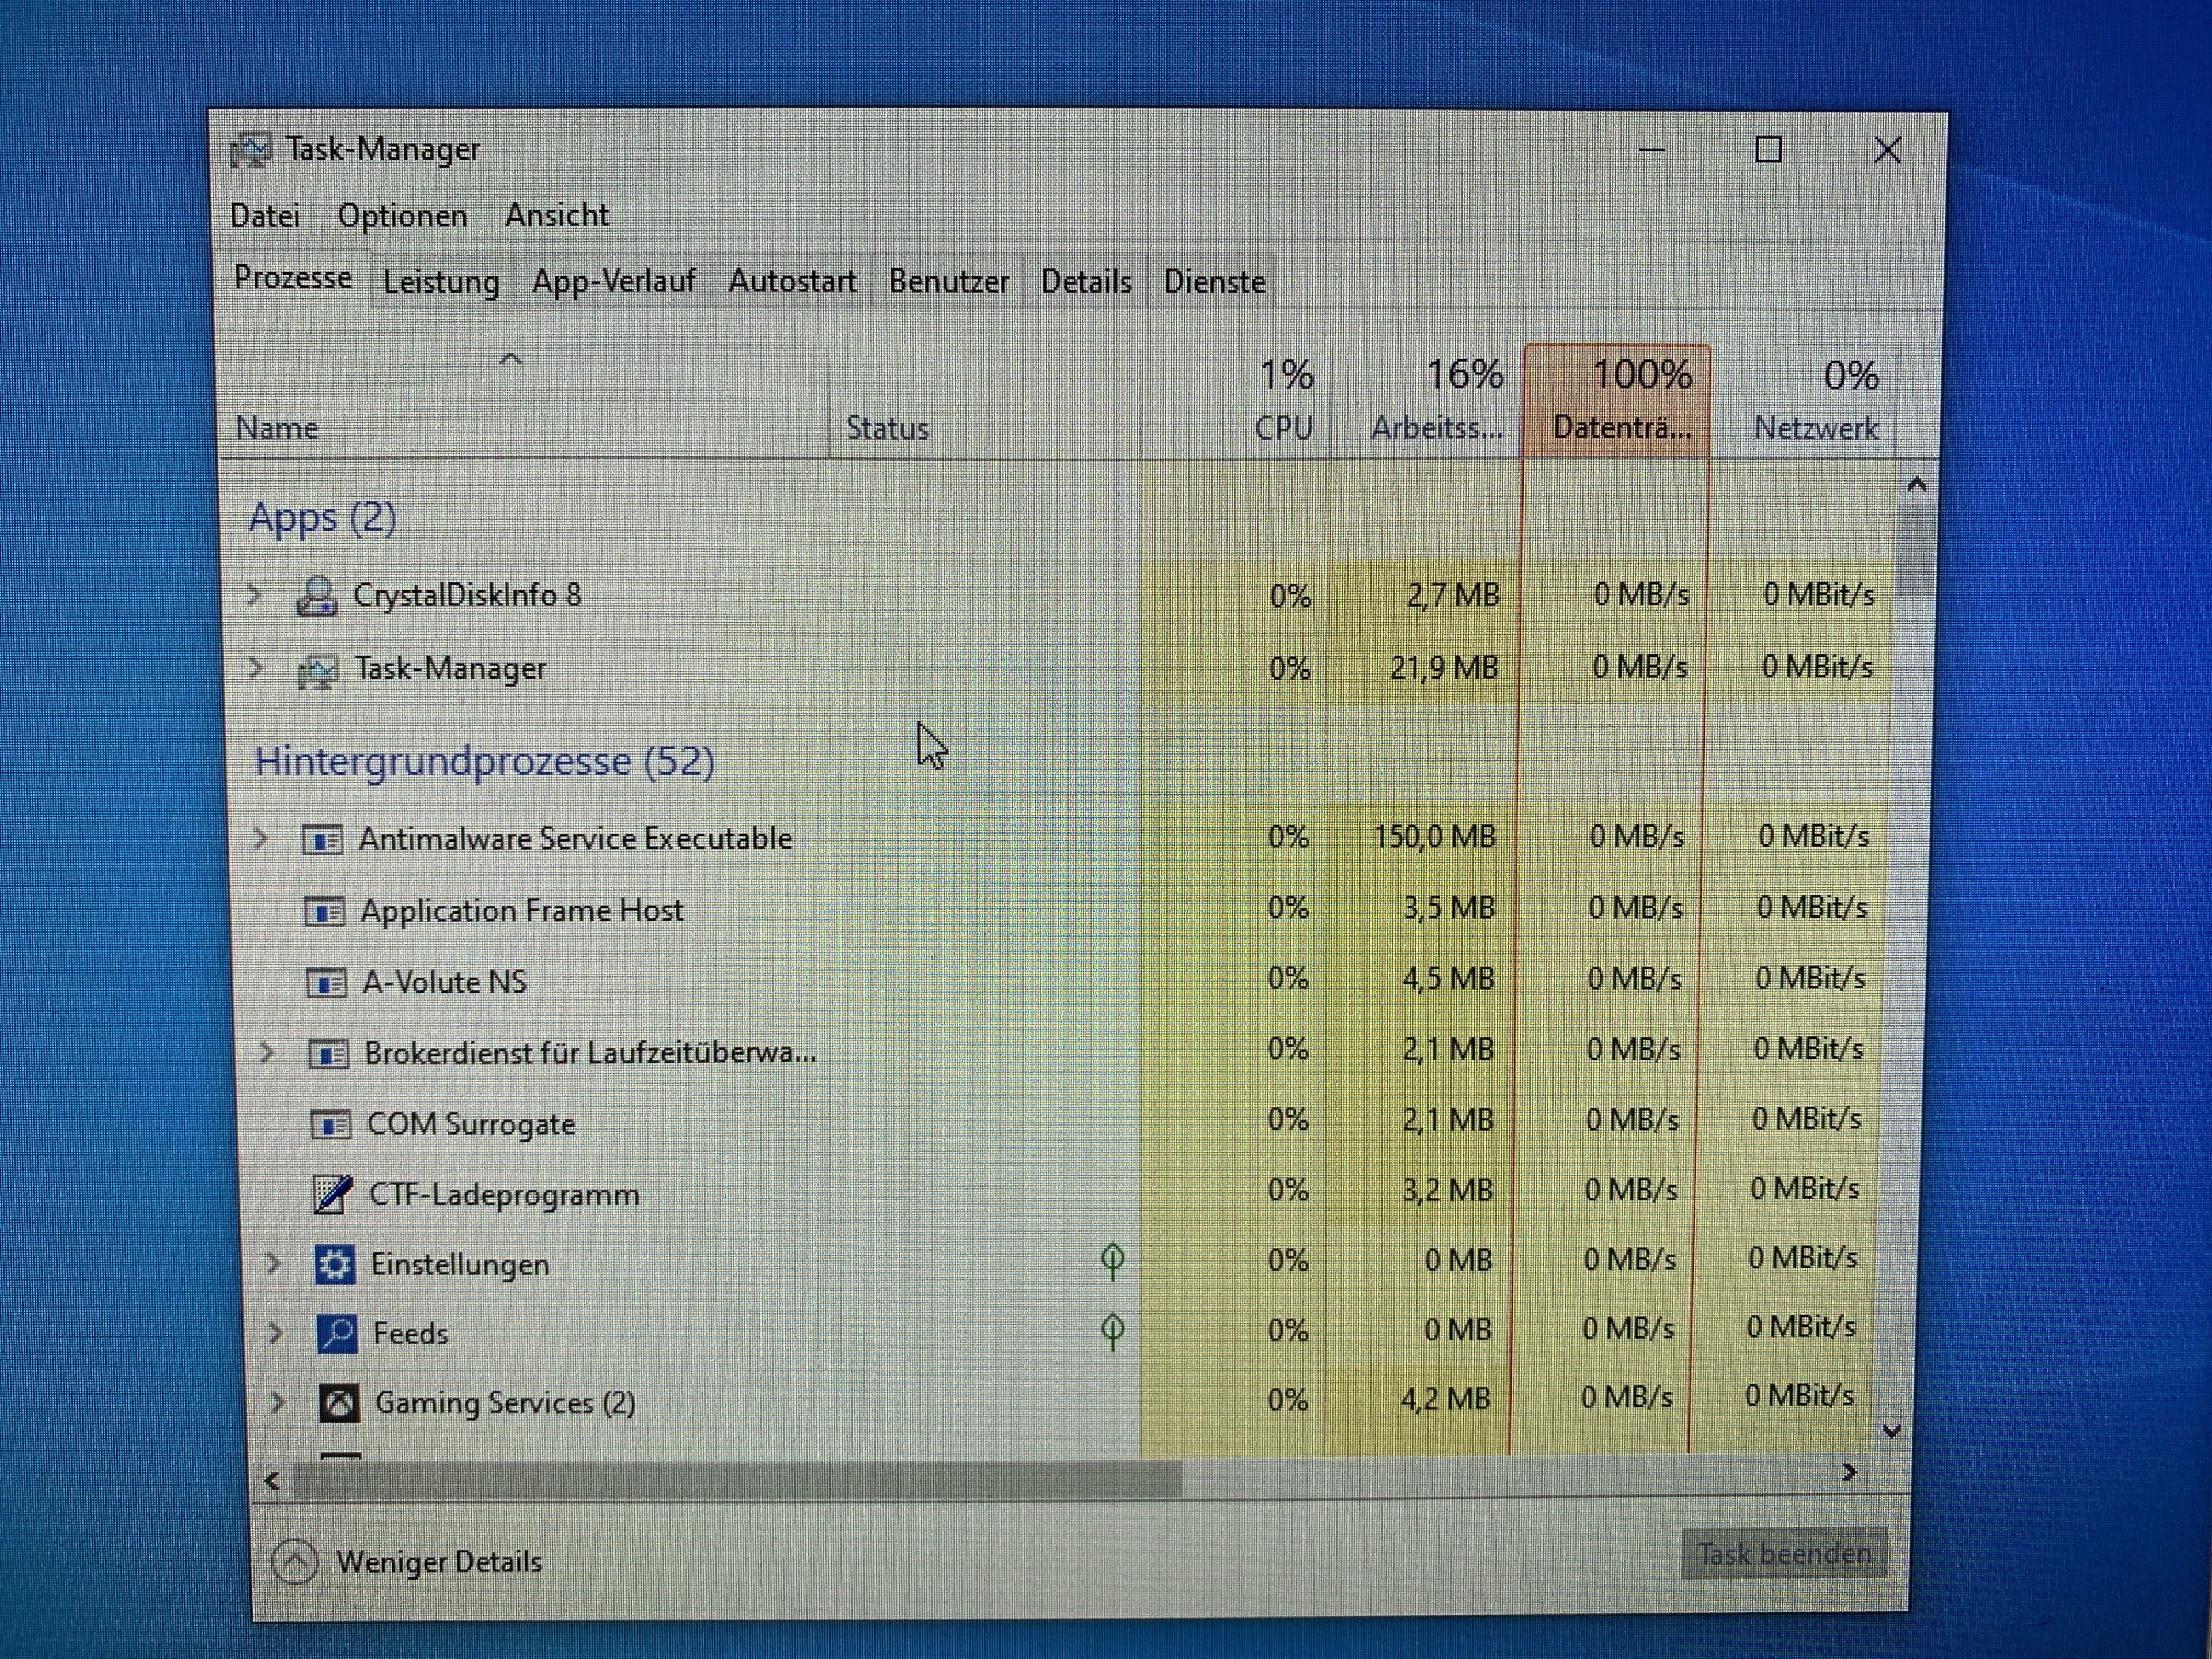Open the Optionen menu
The image size is (2212, 1659).
(x=402, y=215)
